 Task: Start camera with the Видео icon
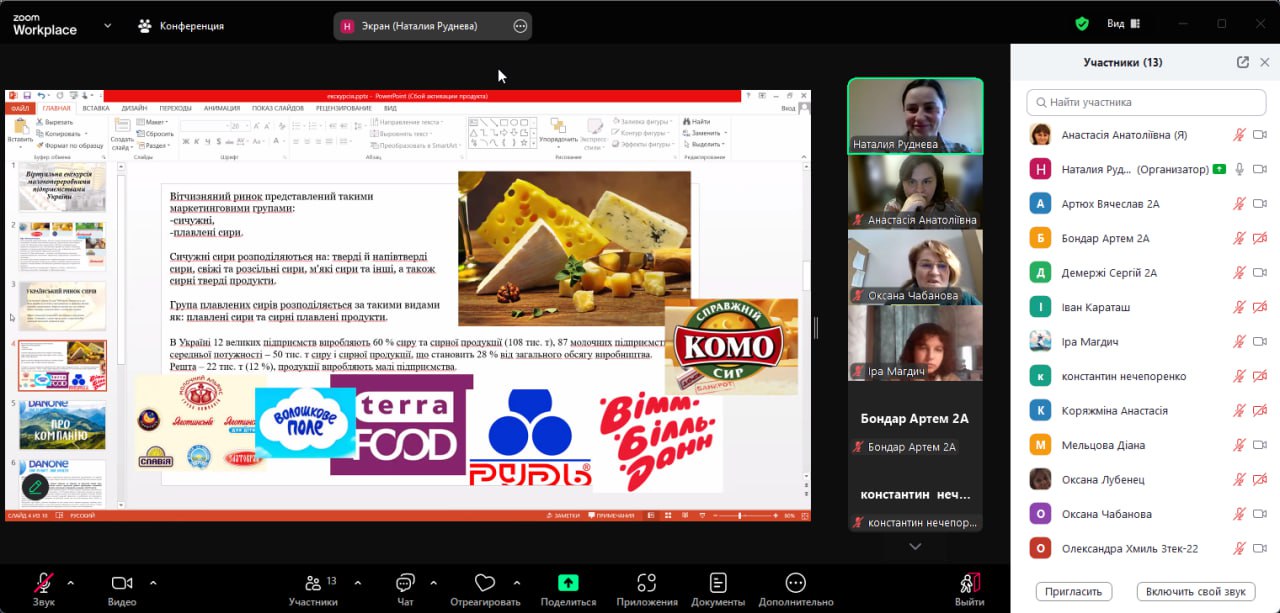tap(122, 583)
